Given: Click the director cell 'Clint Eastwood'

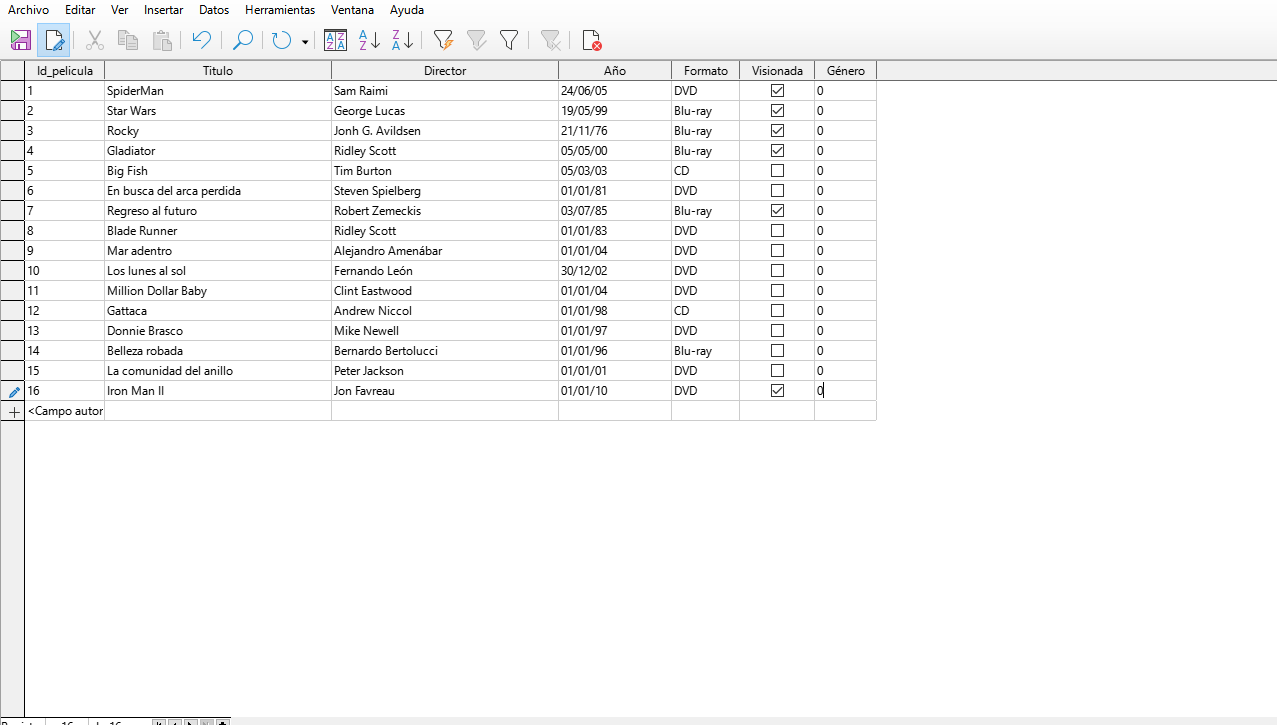Looking at the screenshot, I should click(445, 291).
